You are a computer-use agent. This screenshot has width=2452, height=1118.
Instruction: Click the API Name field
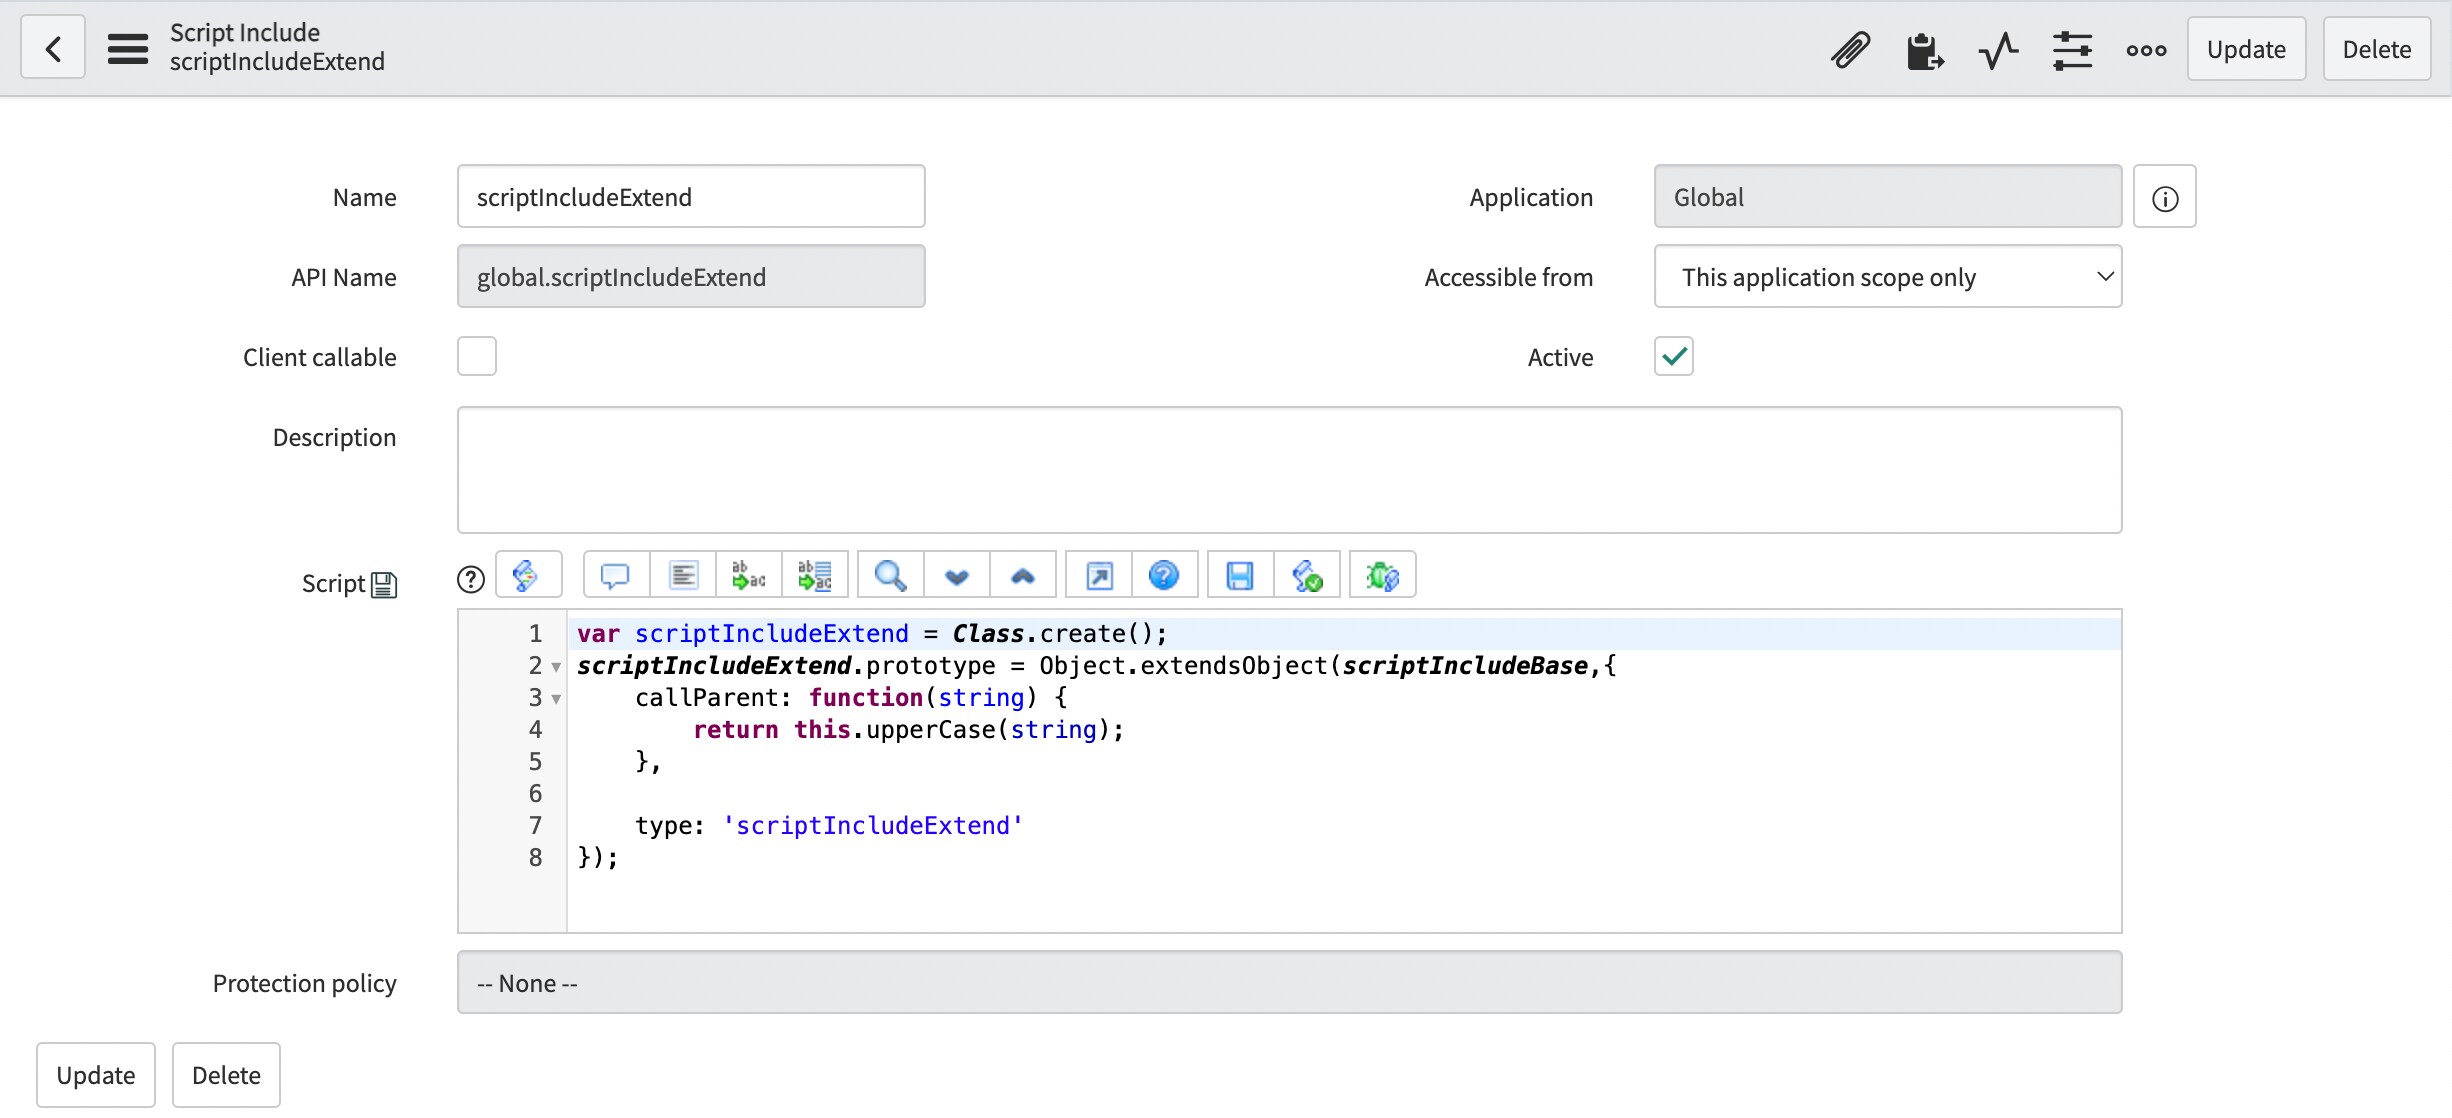[x=691, y=277]
